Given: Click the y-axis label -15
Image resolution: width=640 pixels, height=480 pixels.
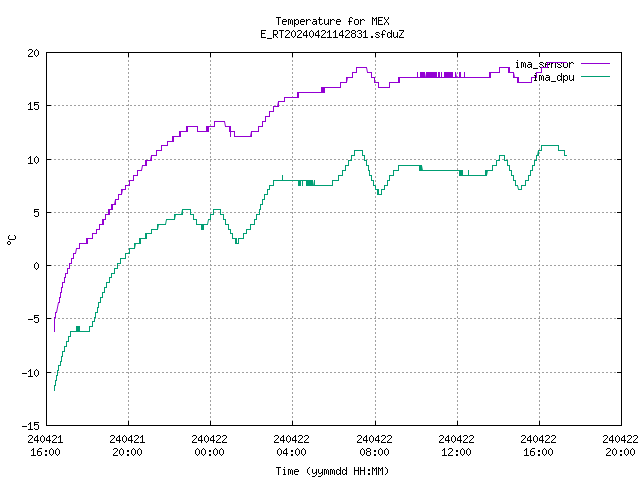Looking at the screenshot, I should point(31,426).
